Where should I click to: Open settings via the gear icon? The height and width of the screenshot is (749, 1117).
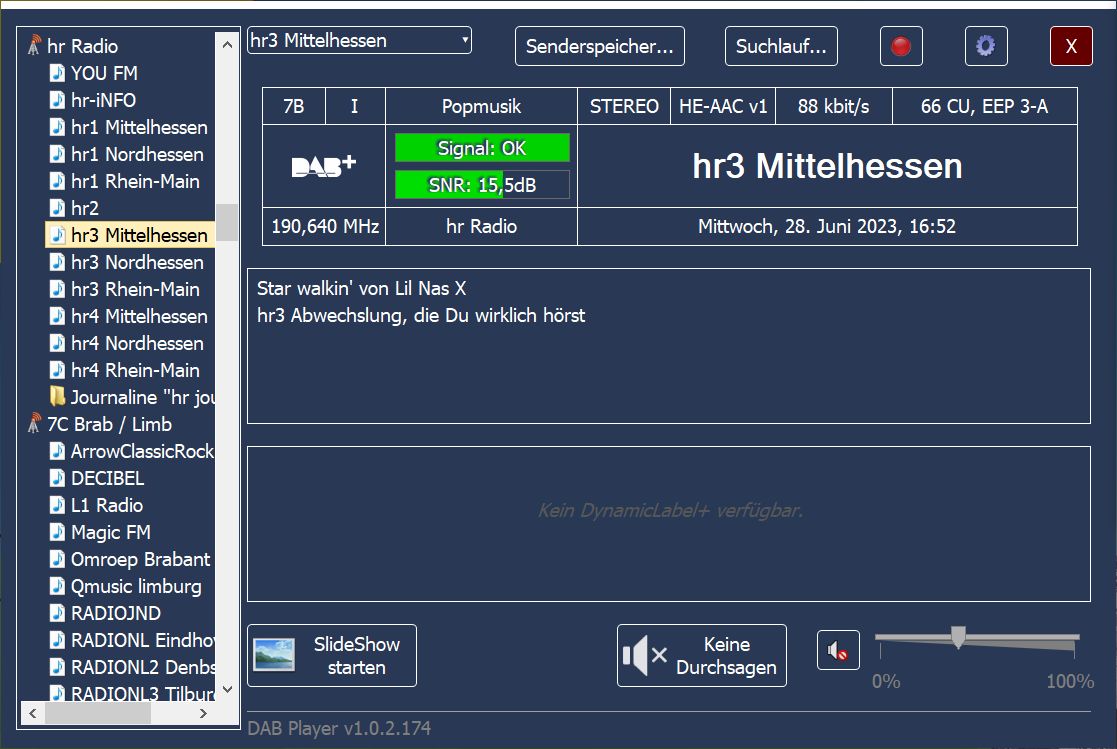pyautogui.click(x=985, y=46)
